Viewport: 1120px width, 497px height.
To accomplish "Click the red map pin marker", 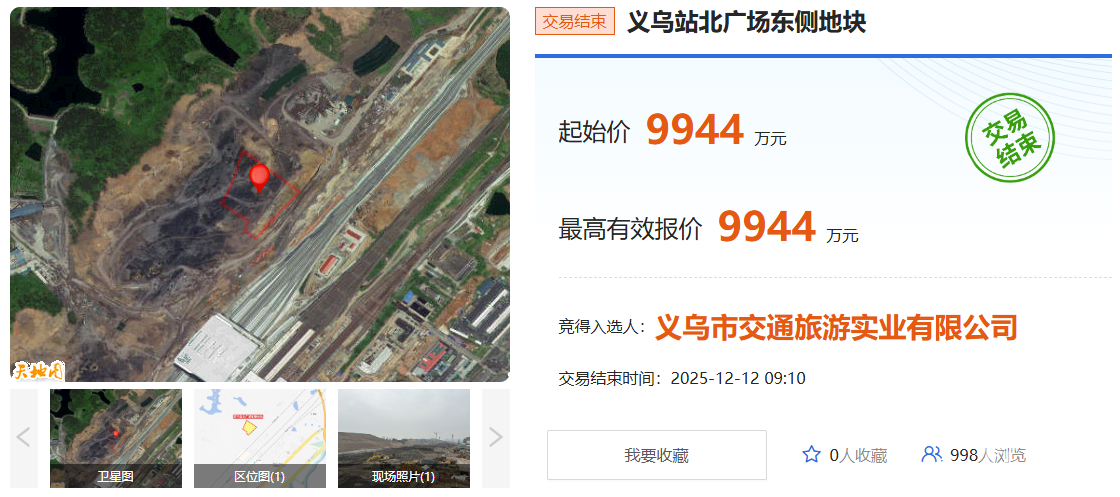I will click(x=259, y=178).
